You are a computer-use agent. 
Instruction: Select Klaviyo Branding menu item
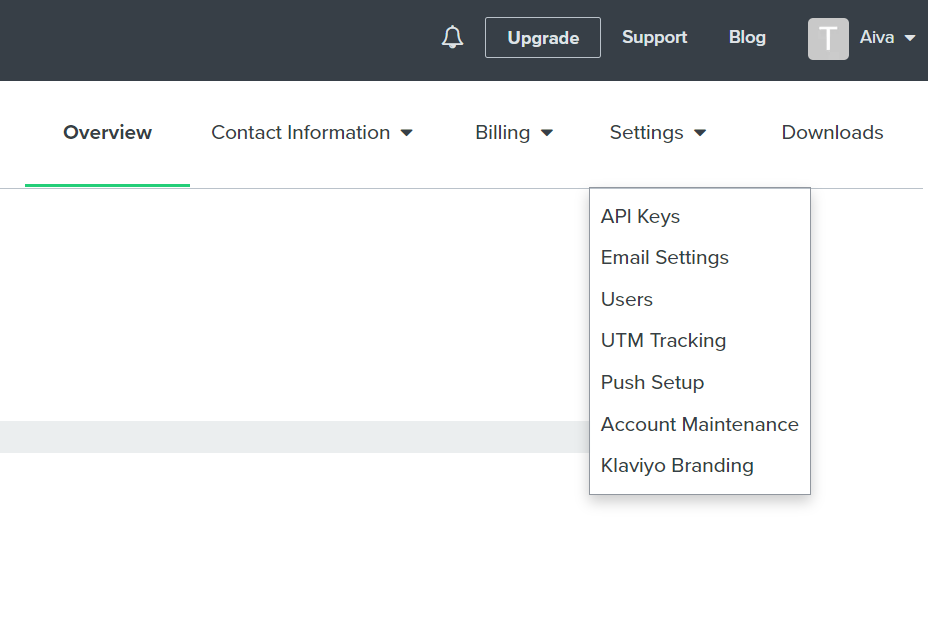(677, 465)
